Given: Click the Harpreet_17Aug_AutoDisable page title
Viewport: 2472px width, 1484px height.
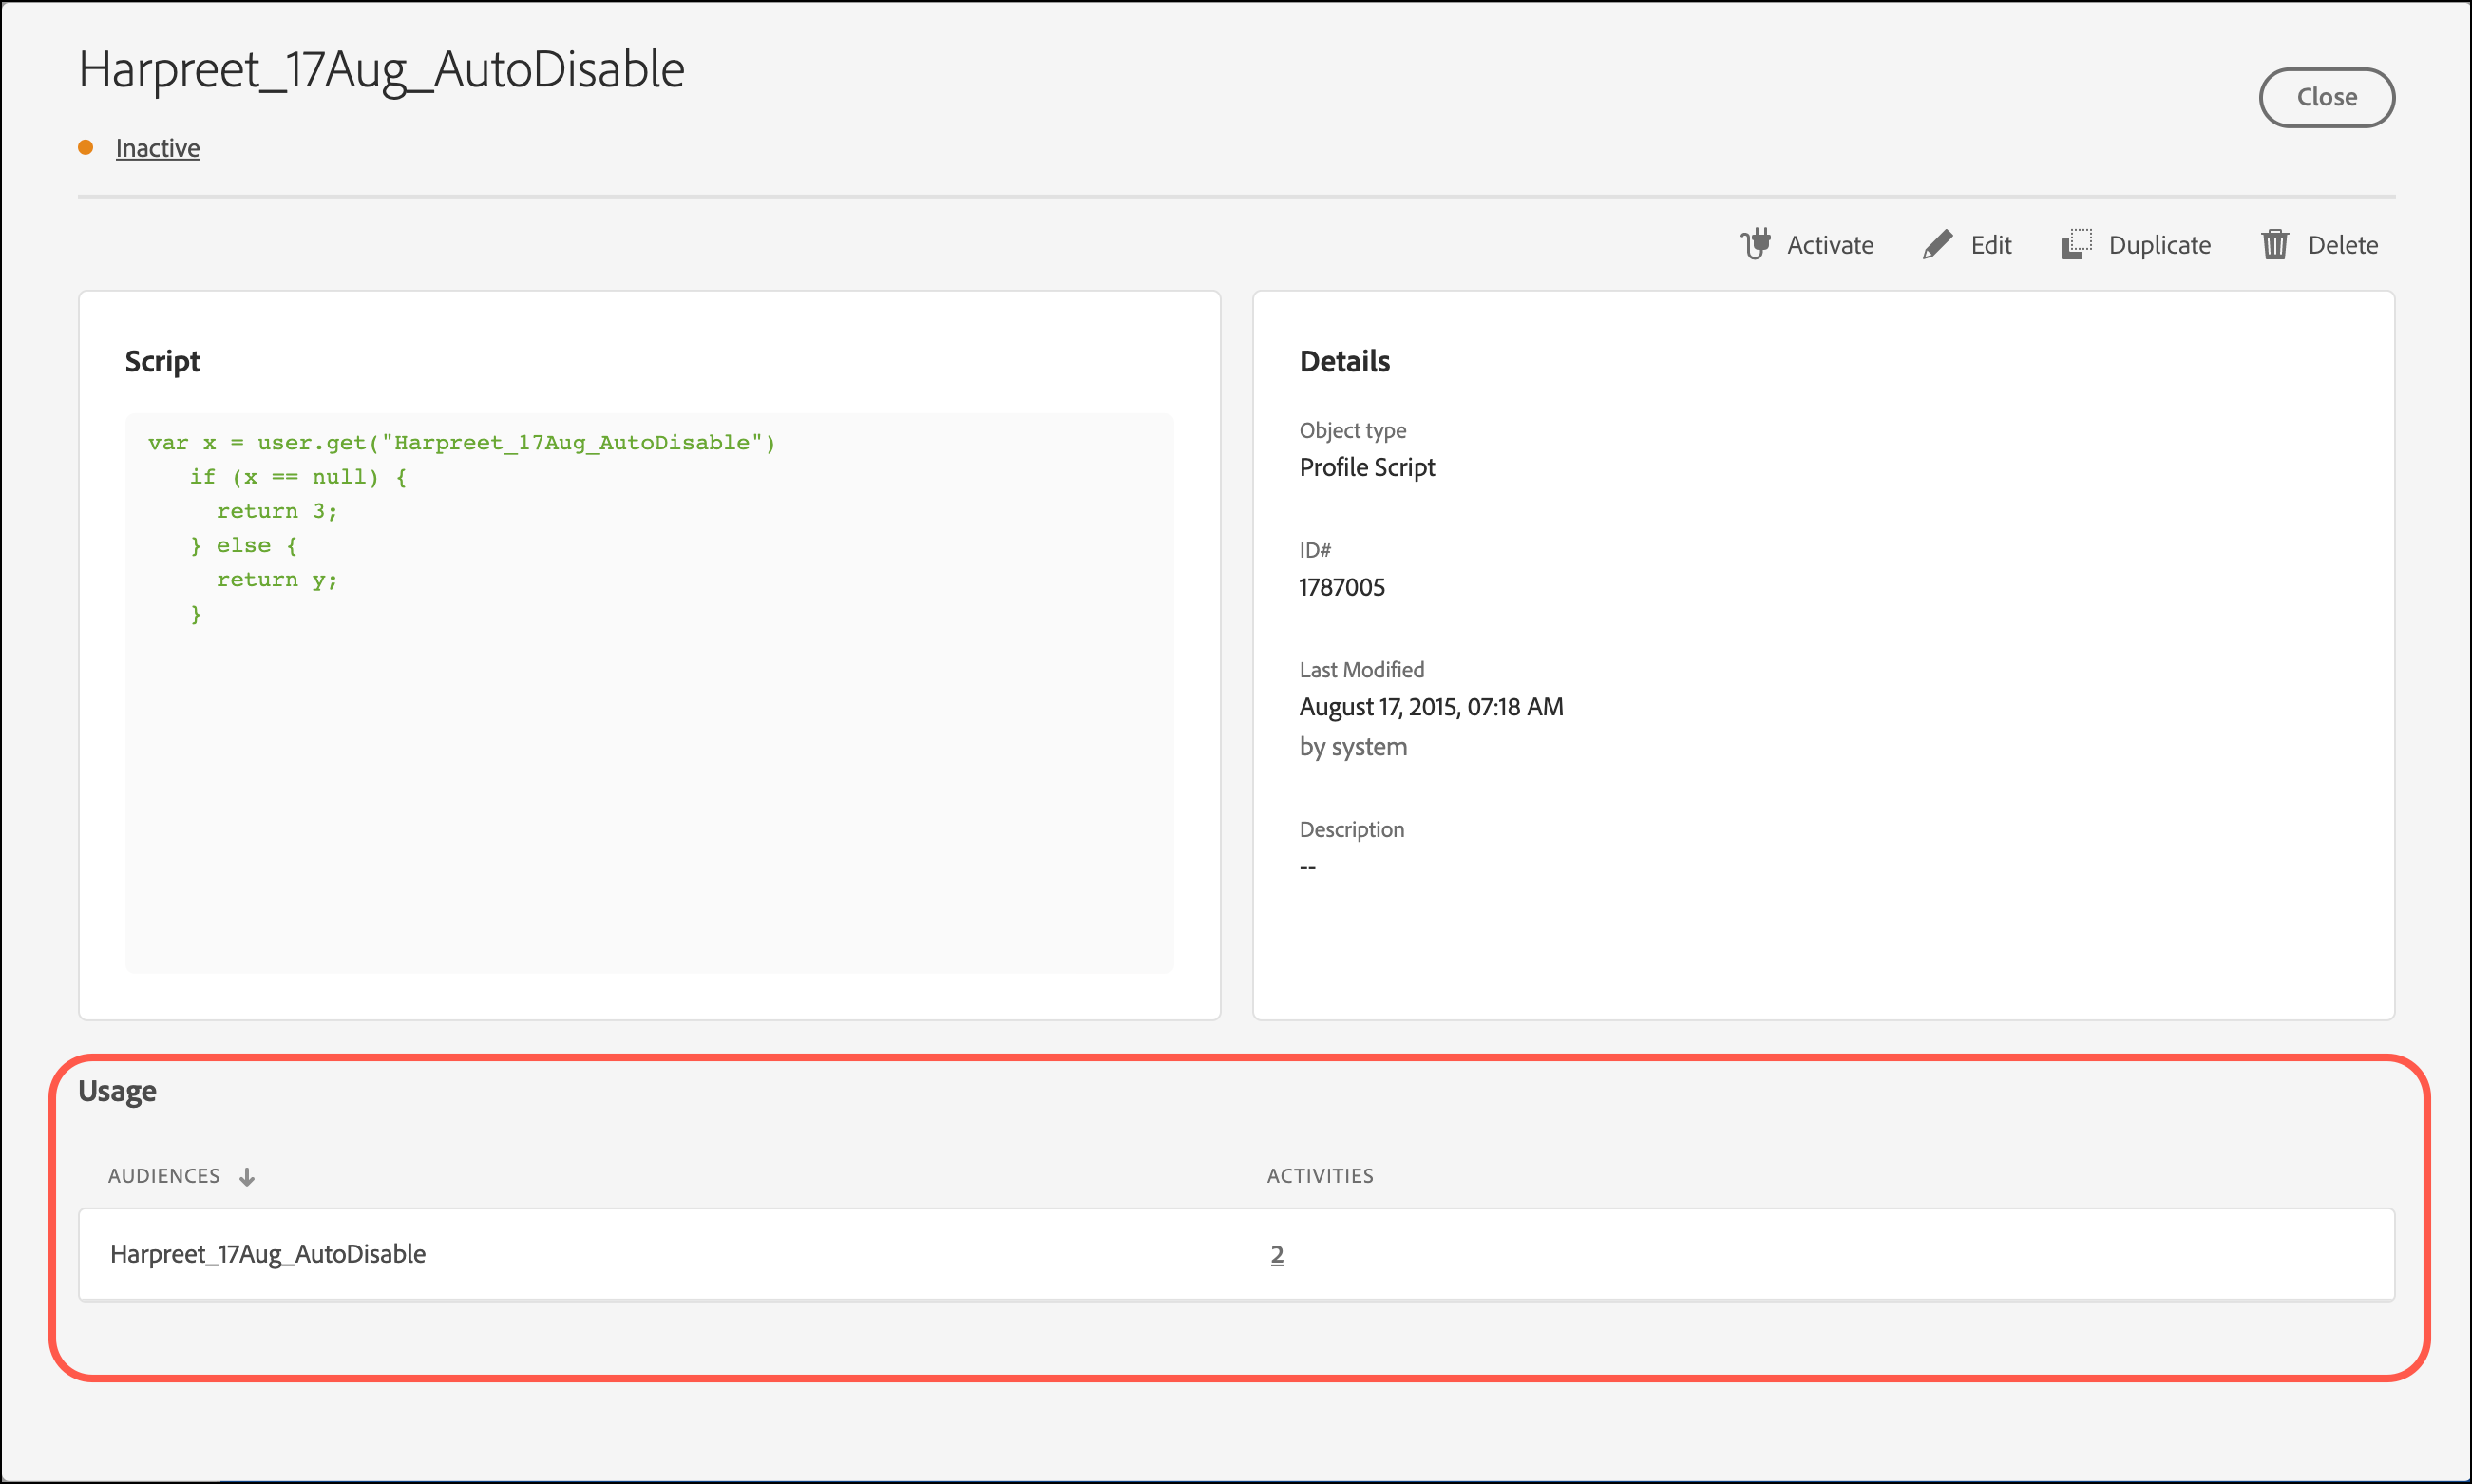Looking at the screenshot, I should point(381,70).
